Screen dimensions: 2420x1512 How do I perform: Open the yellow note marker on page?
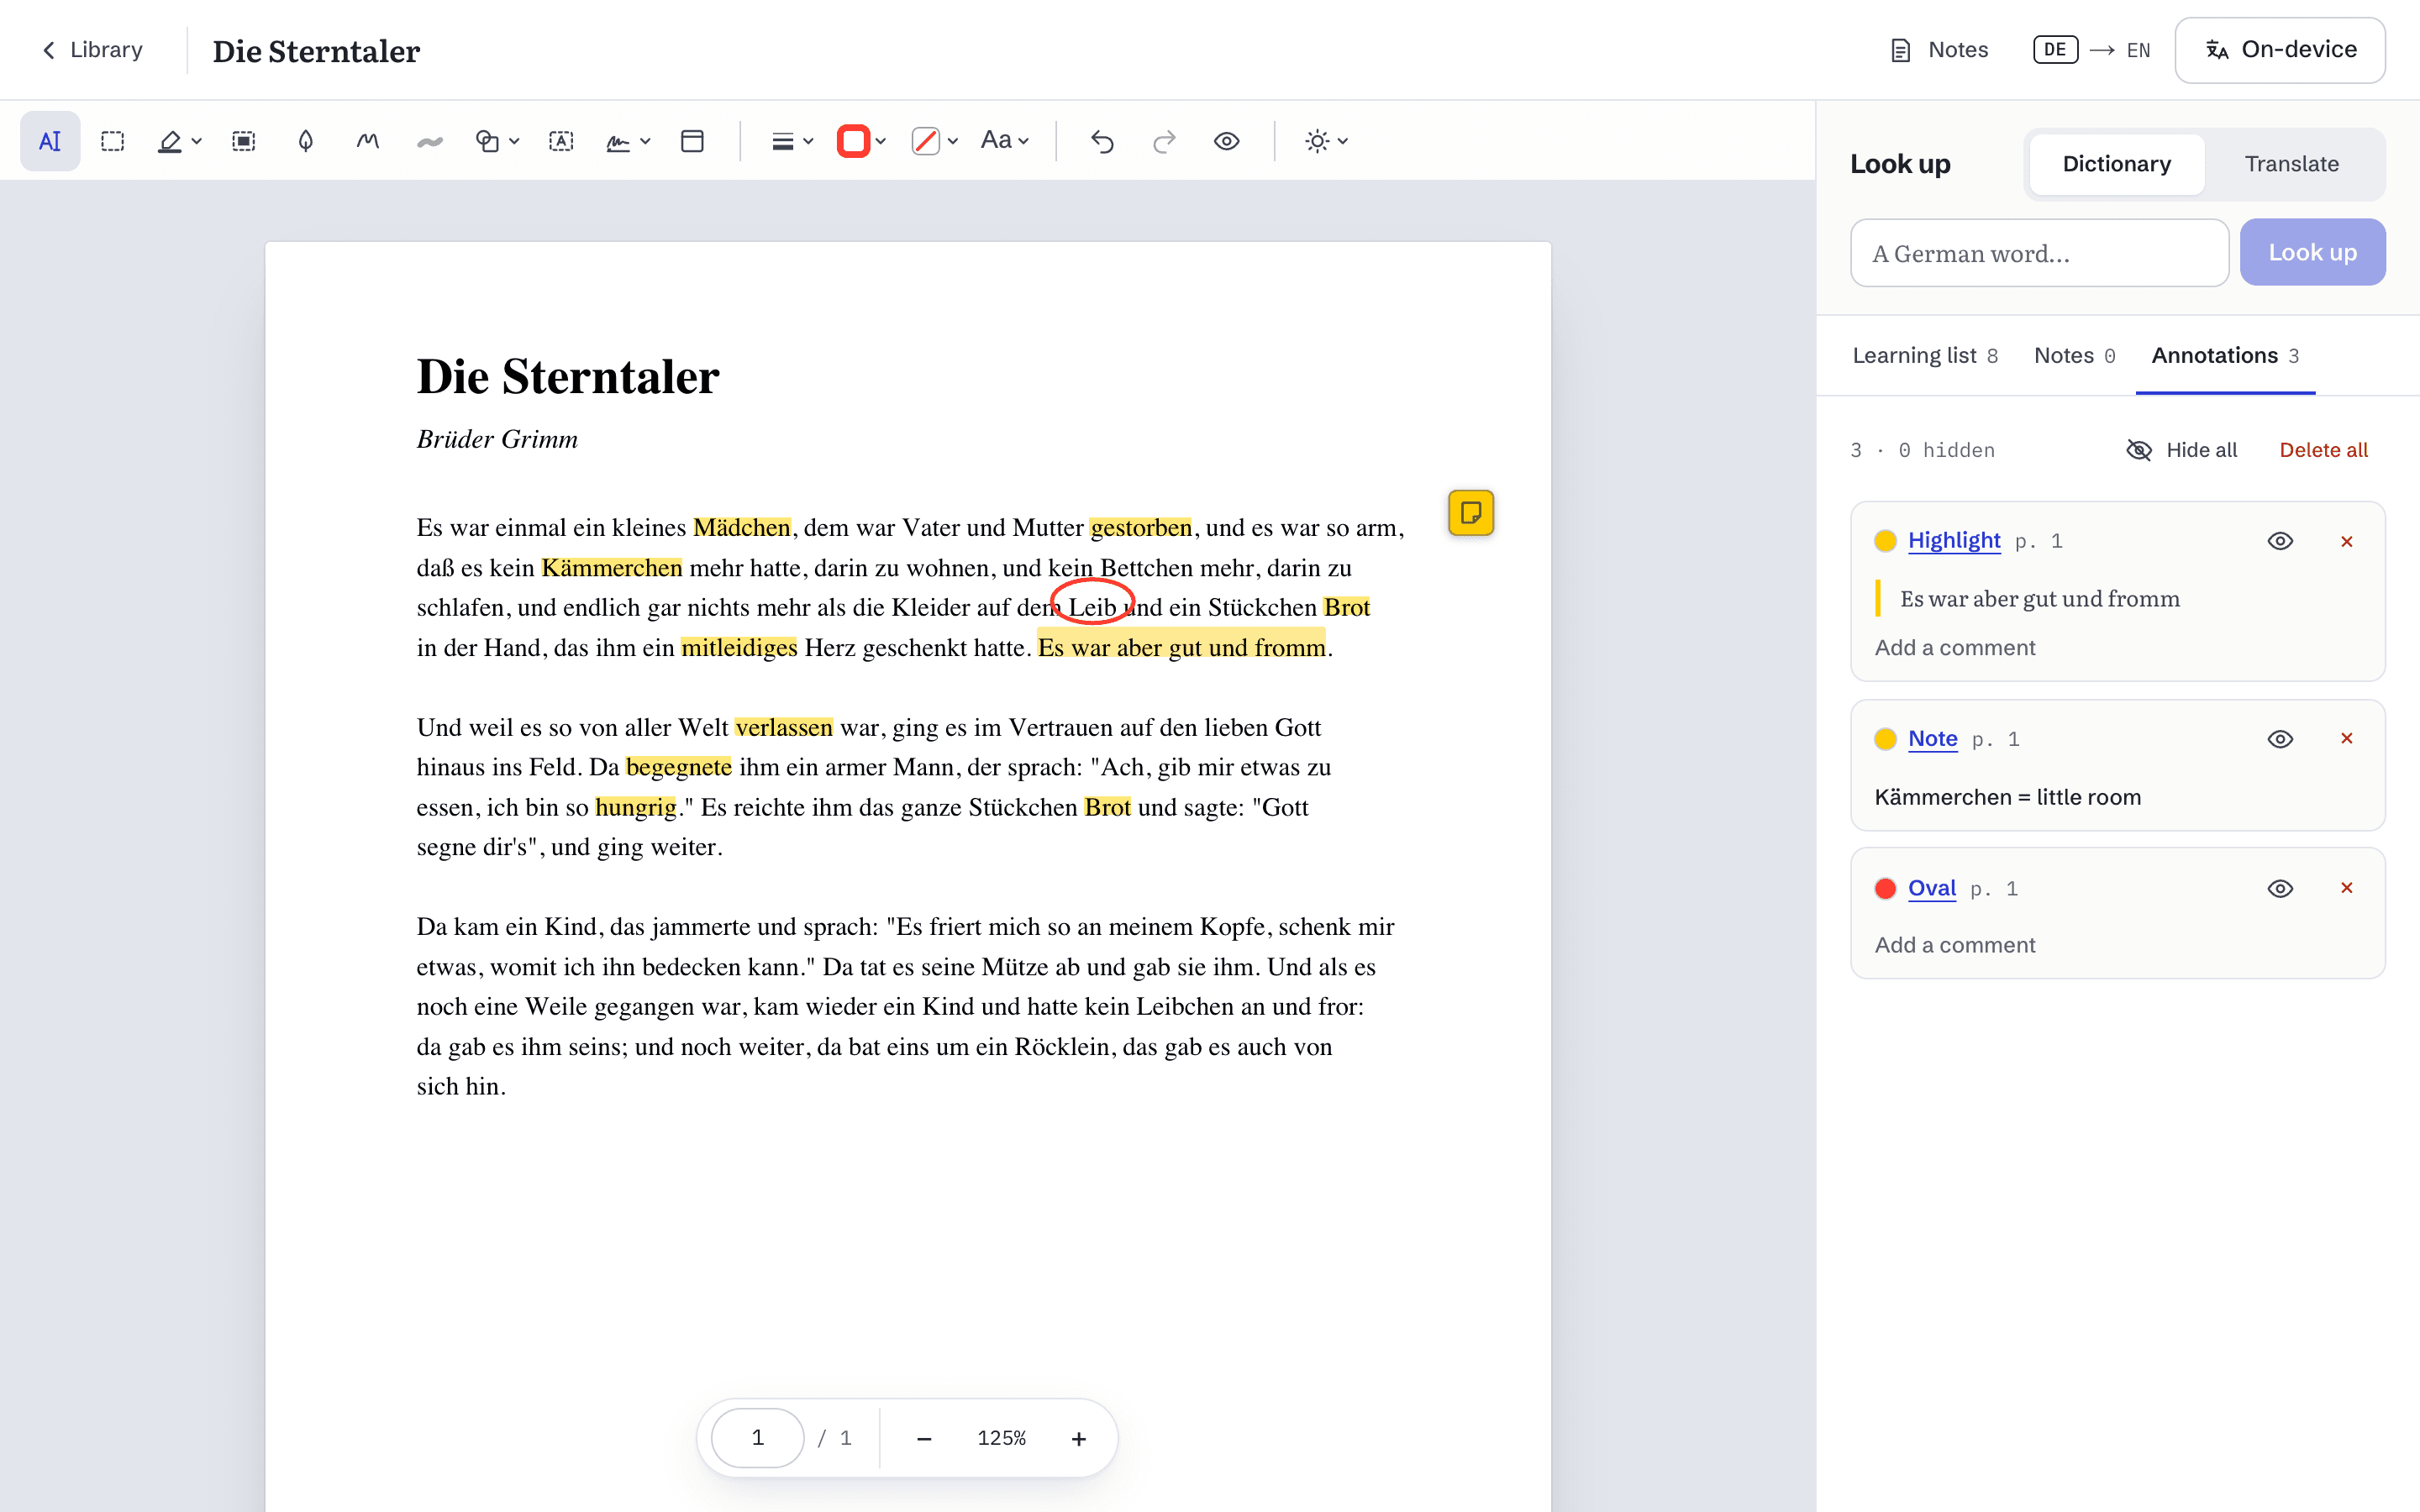coord(1471,513)
